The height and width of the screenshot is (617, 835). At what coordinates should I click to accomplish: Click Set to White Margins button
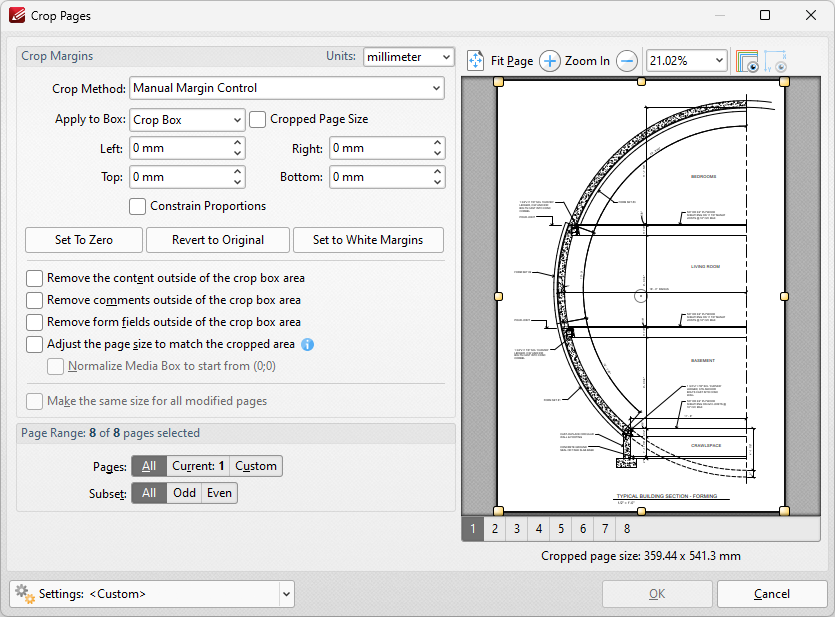pos(368,240)
